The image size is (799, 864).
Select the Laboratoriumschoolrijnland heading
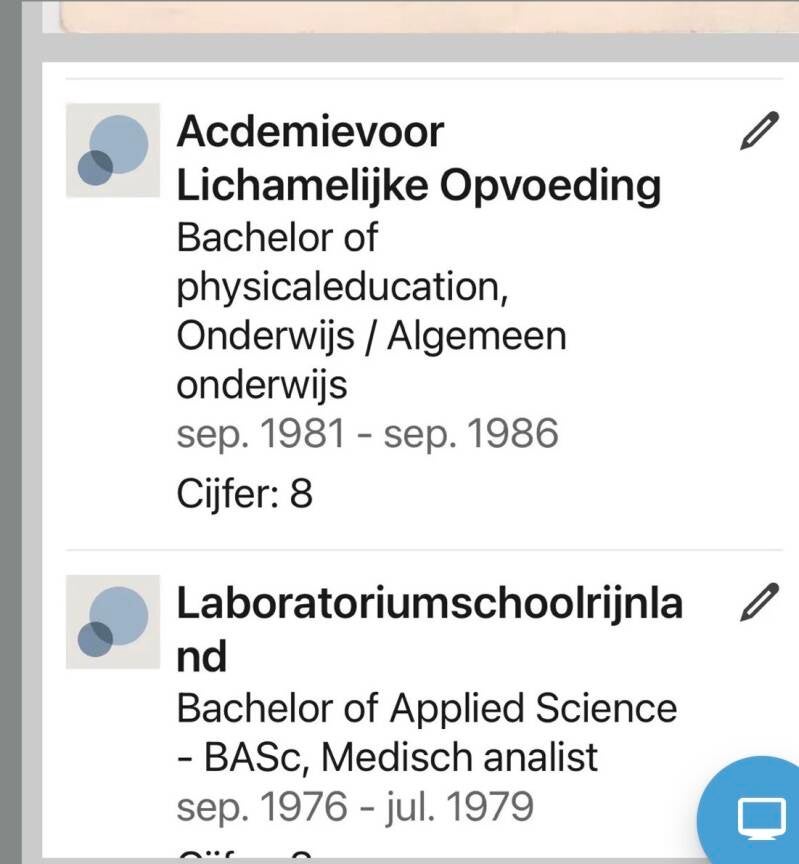point(430,630)
